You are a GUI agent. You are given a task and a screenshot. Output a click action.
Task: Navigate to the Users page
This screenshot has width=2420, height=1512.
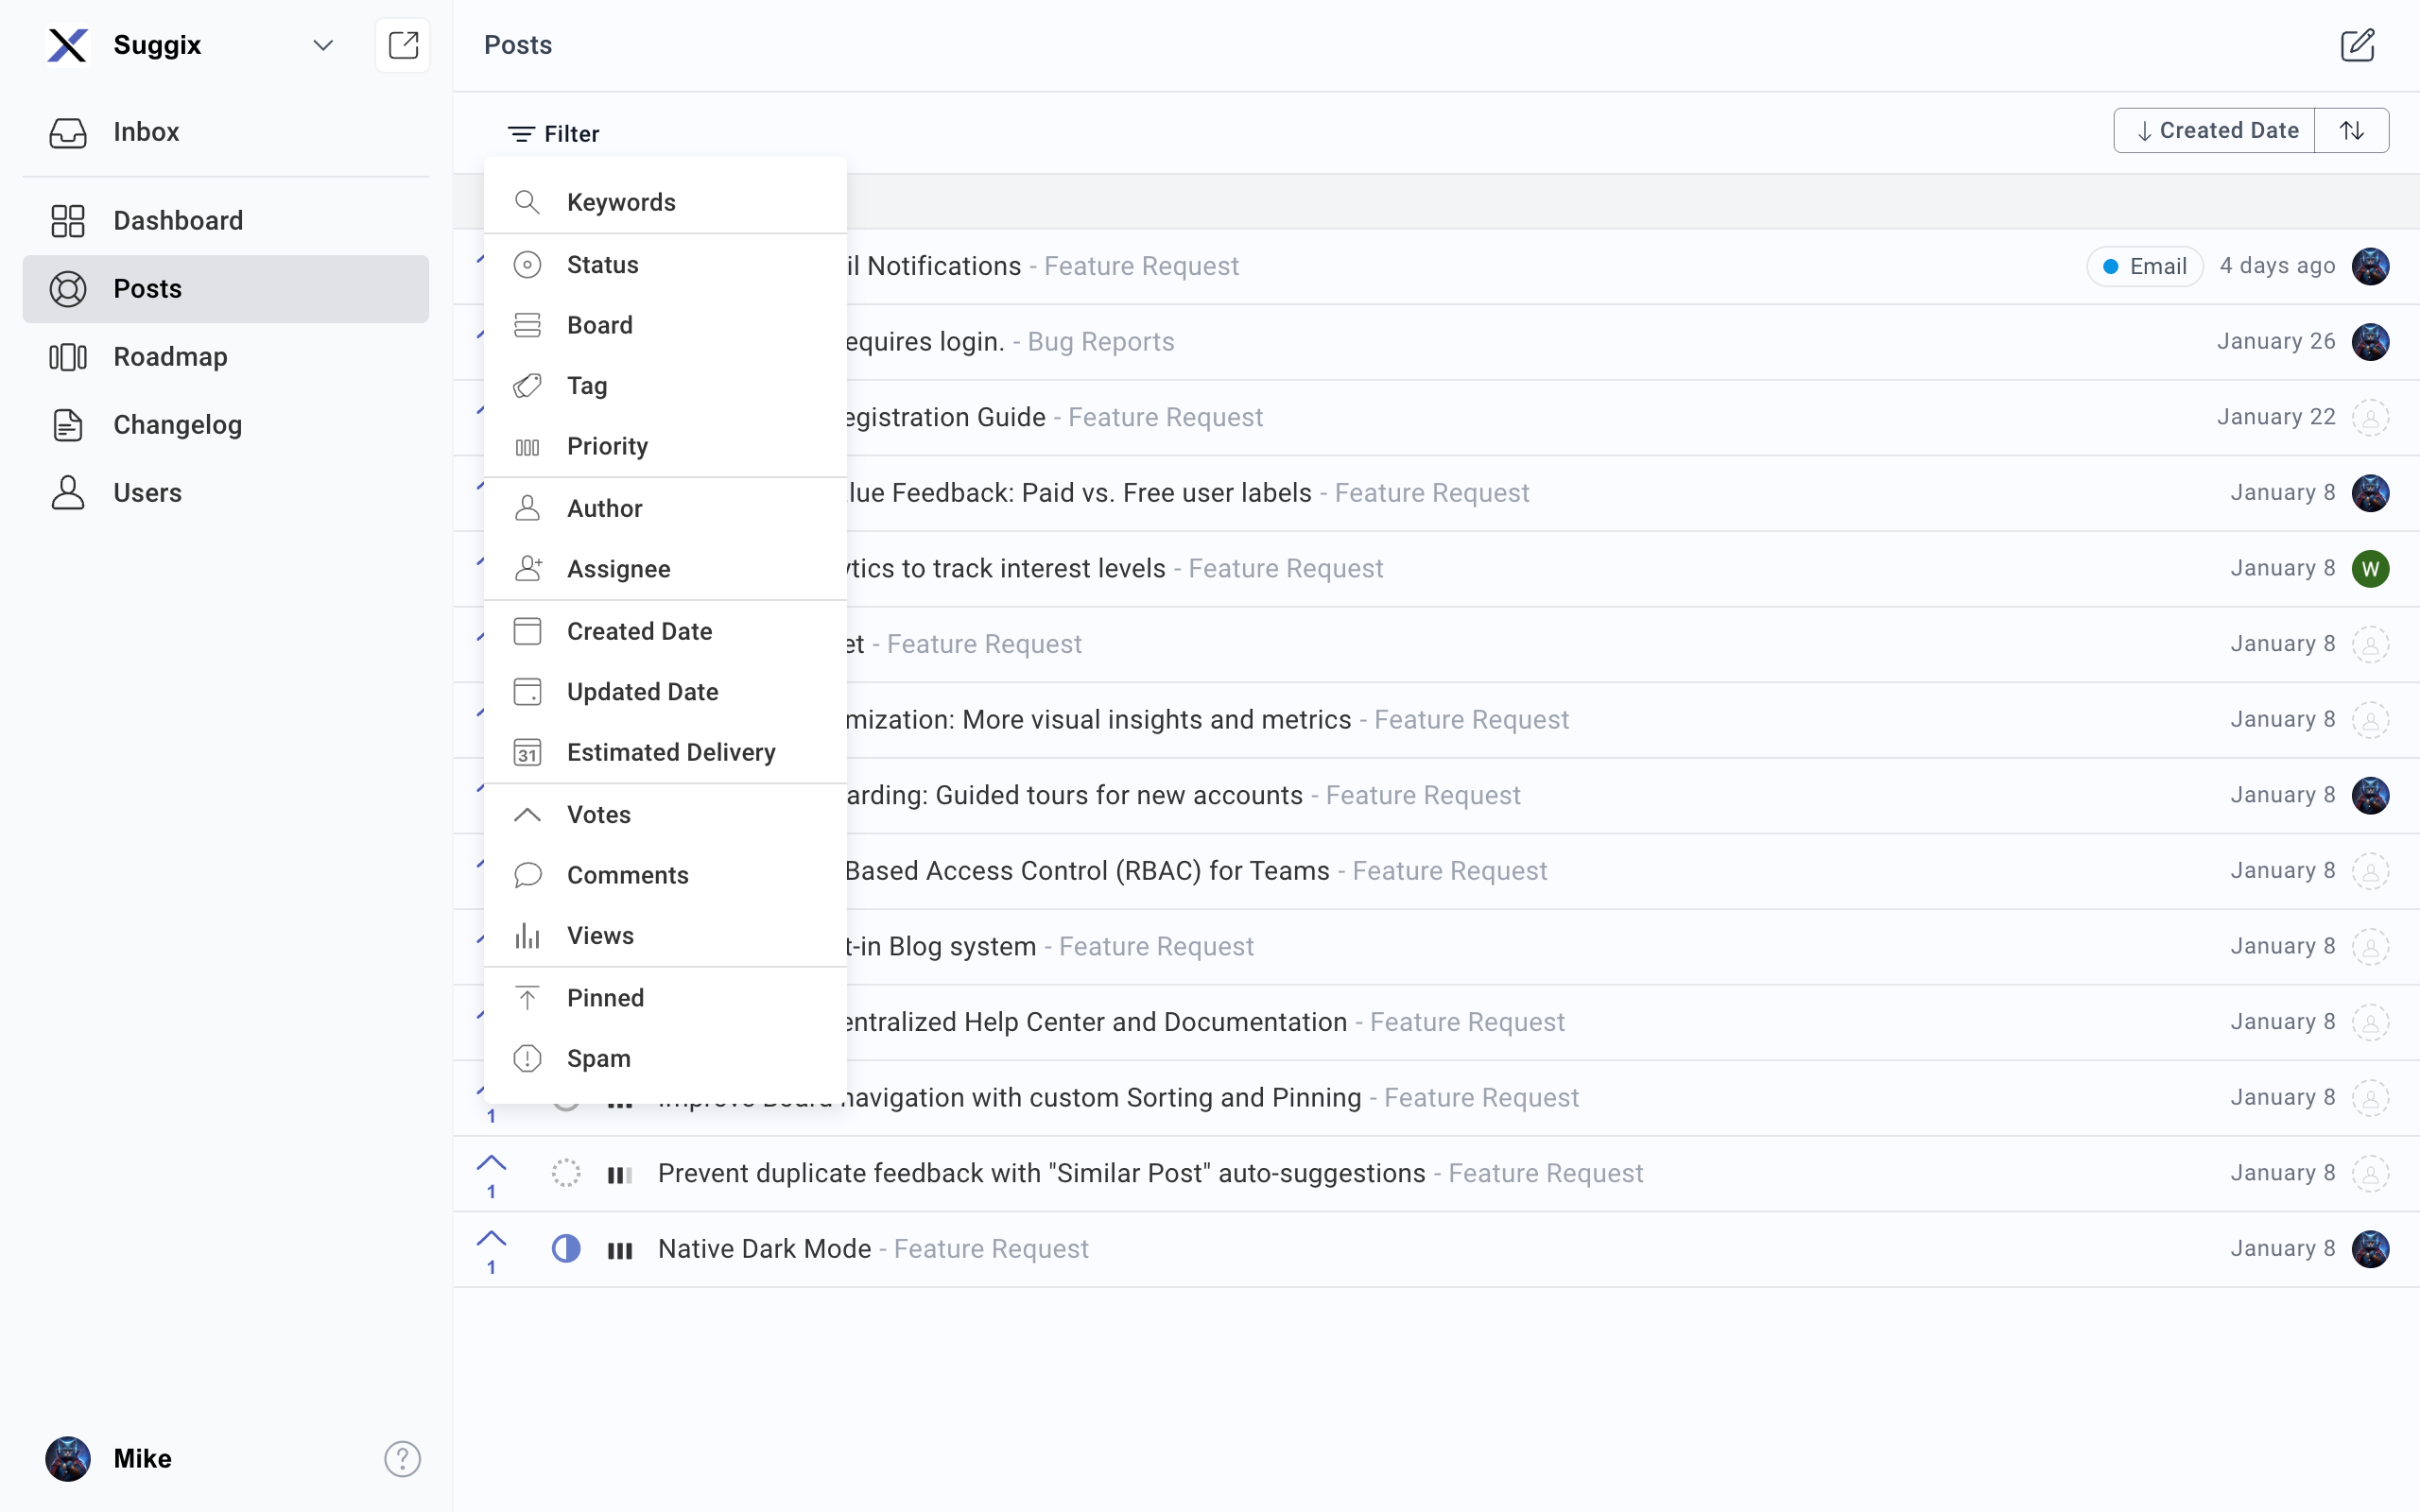point(147,493)
